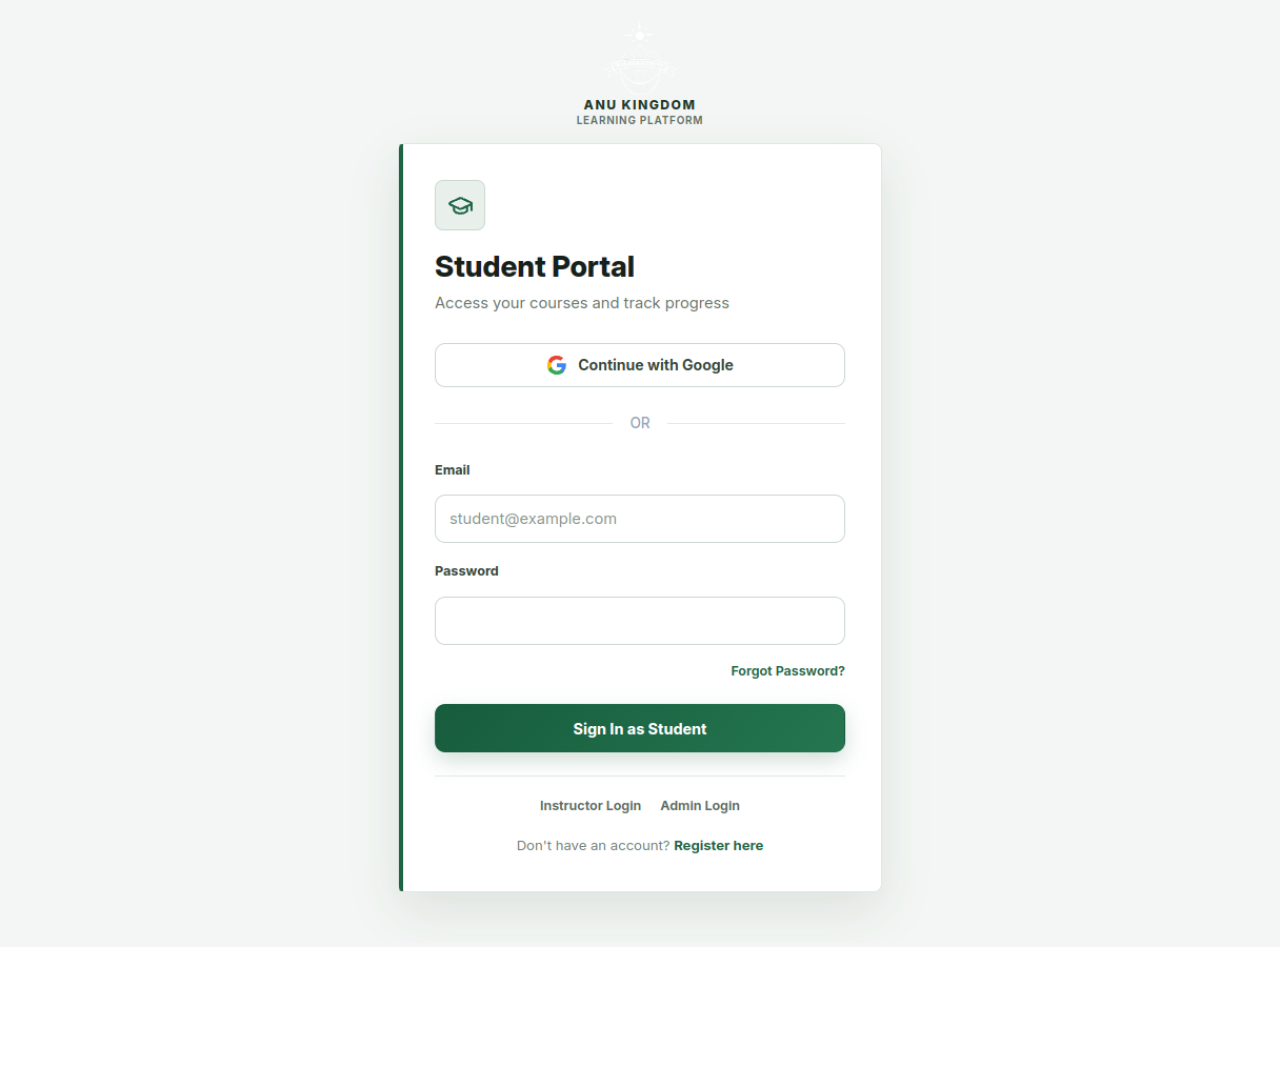Click the ANU Kingdom crest logo
Screen dimensions: 1280x1066
(640, 58)
